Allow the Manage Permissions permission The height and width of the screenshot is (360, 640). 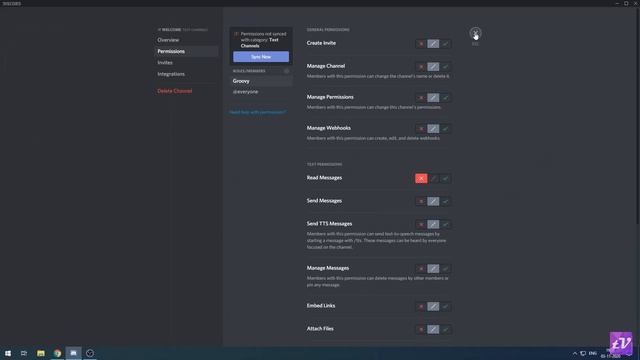(445, 98)
